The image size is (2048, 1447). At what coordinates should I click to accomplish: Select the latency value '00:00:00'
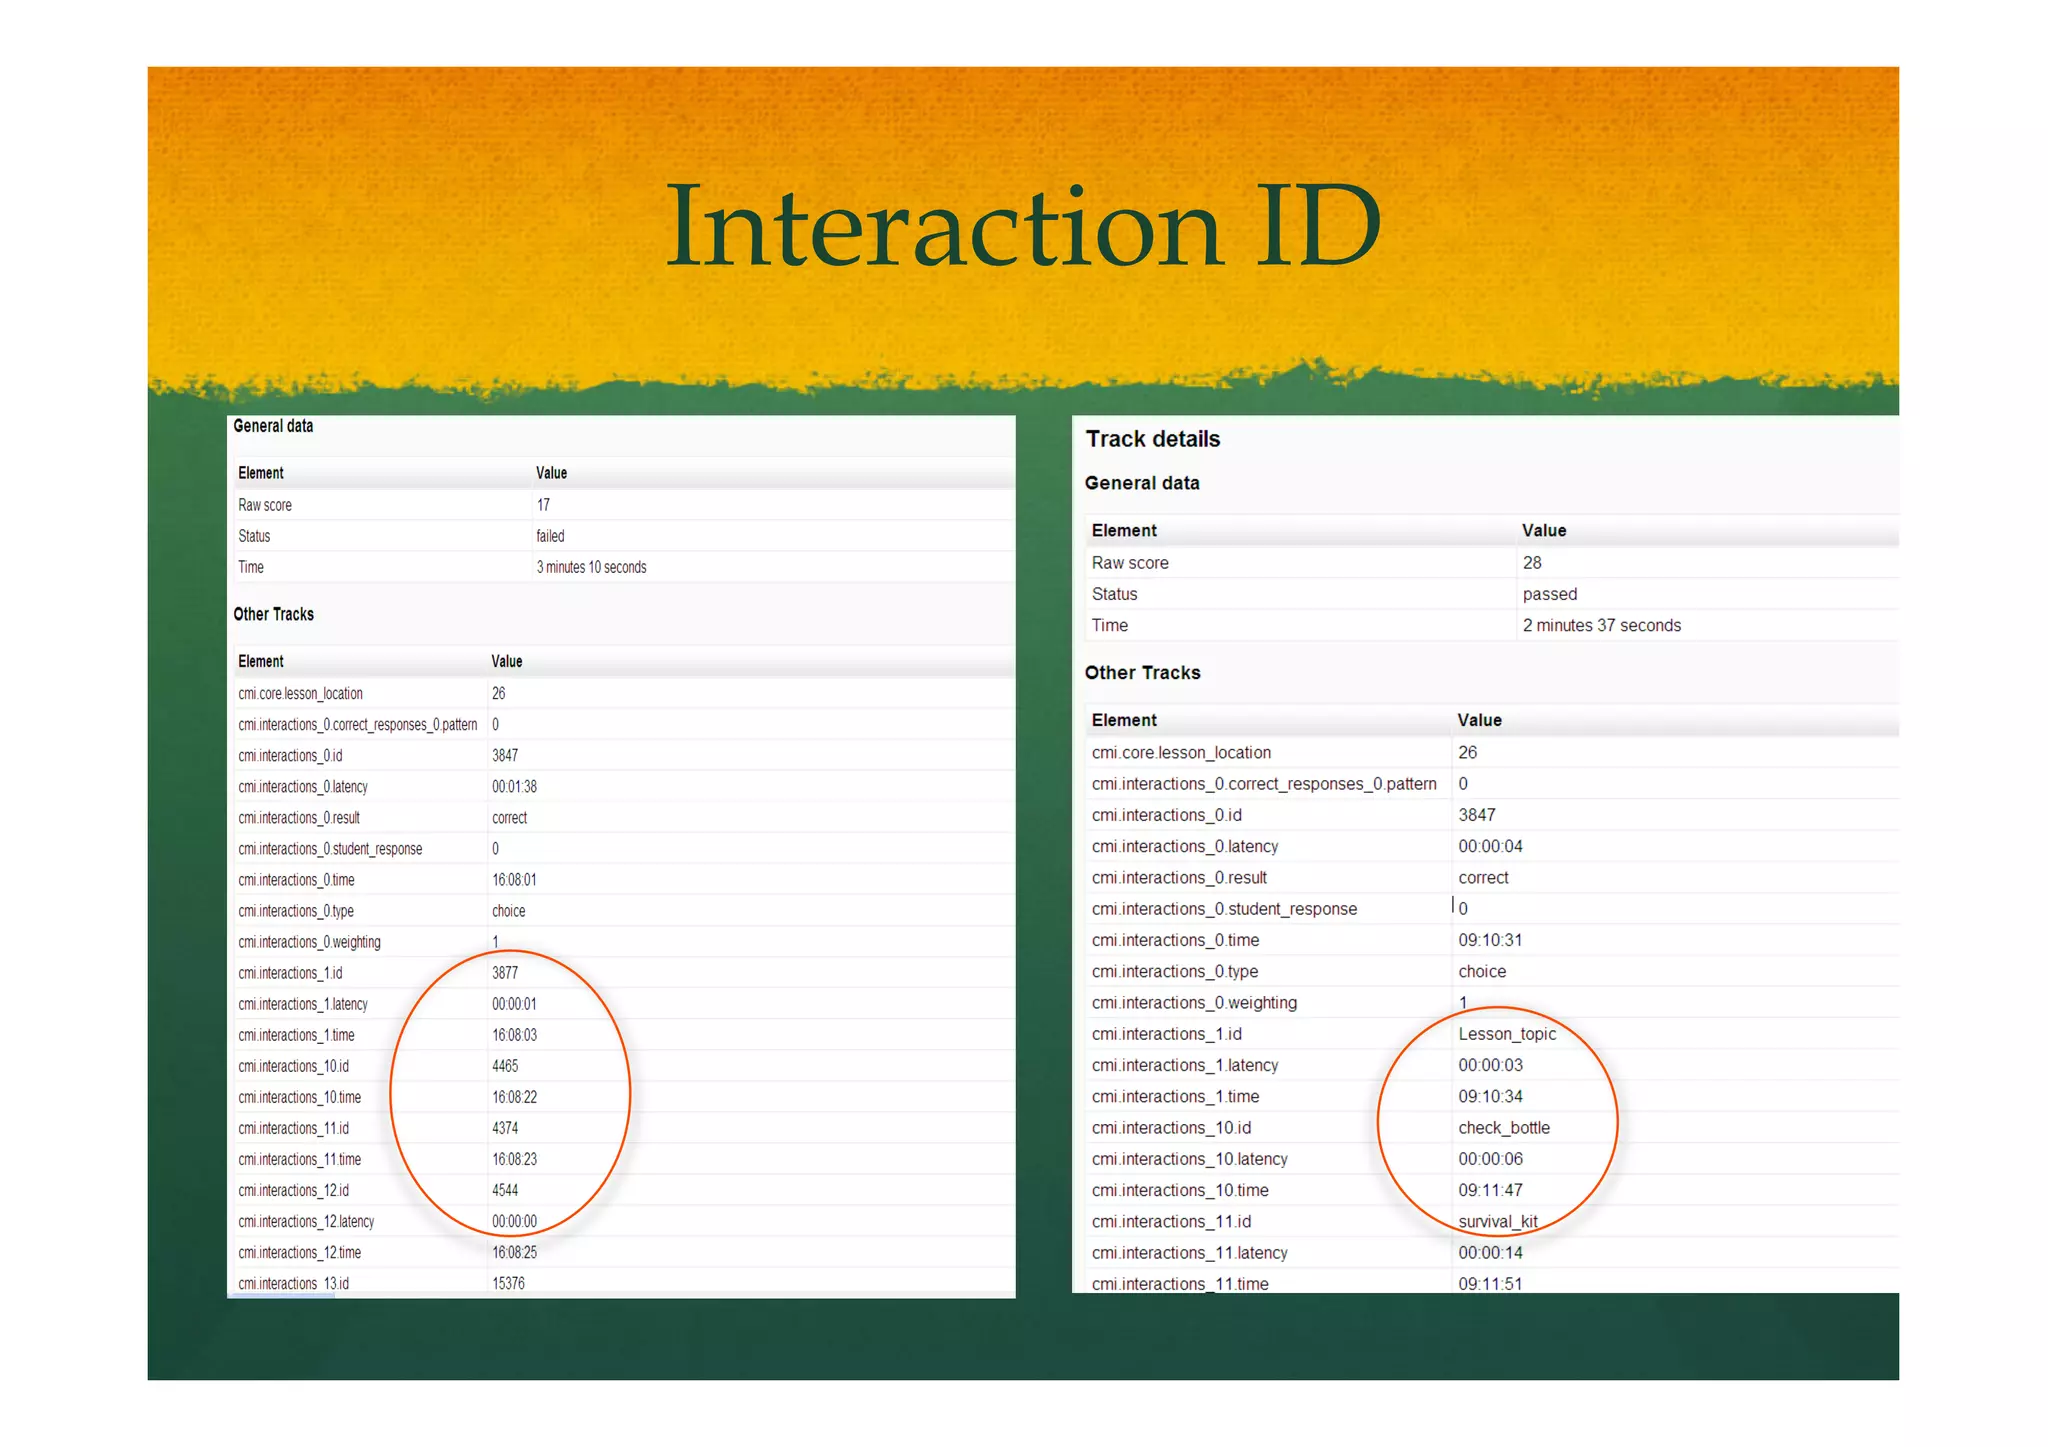pyautogui.click(x=514, y=1221)
